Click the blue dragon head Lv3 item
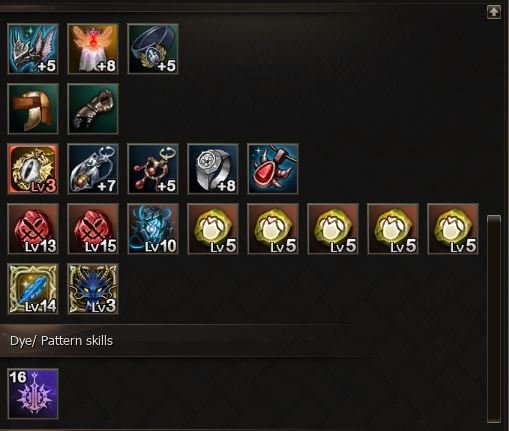 coord(93,289)
